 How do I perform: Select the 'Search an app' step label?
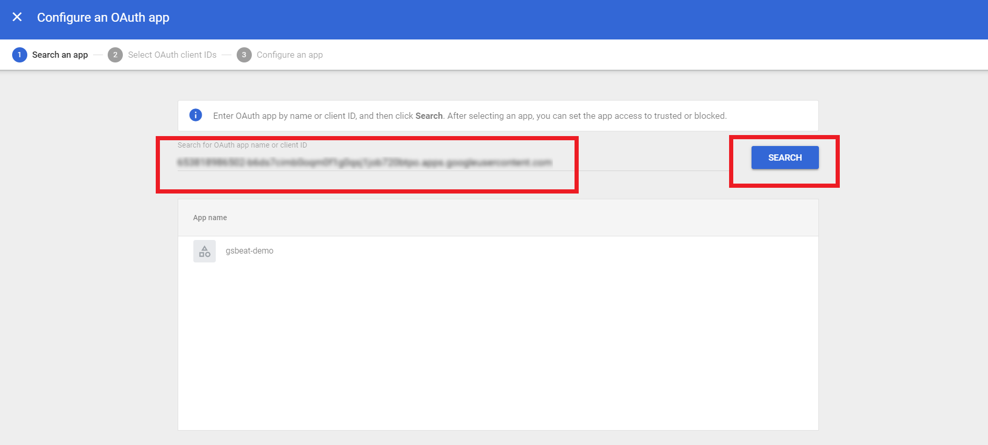pos(60,55)
